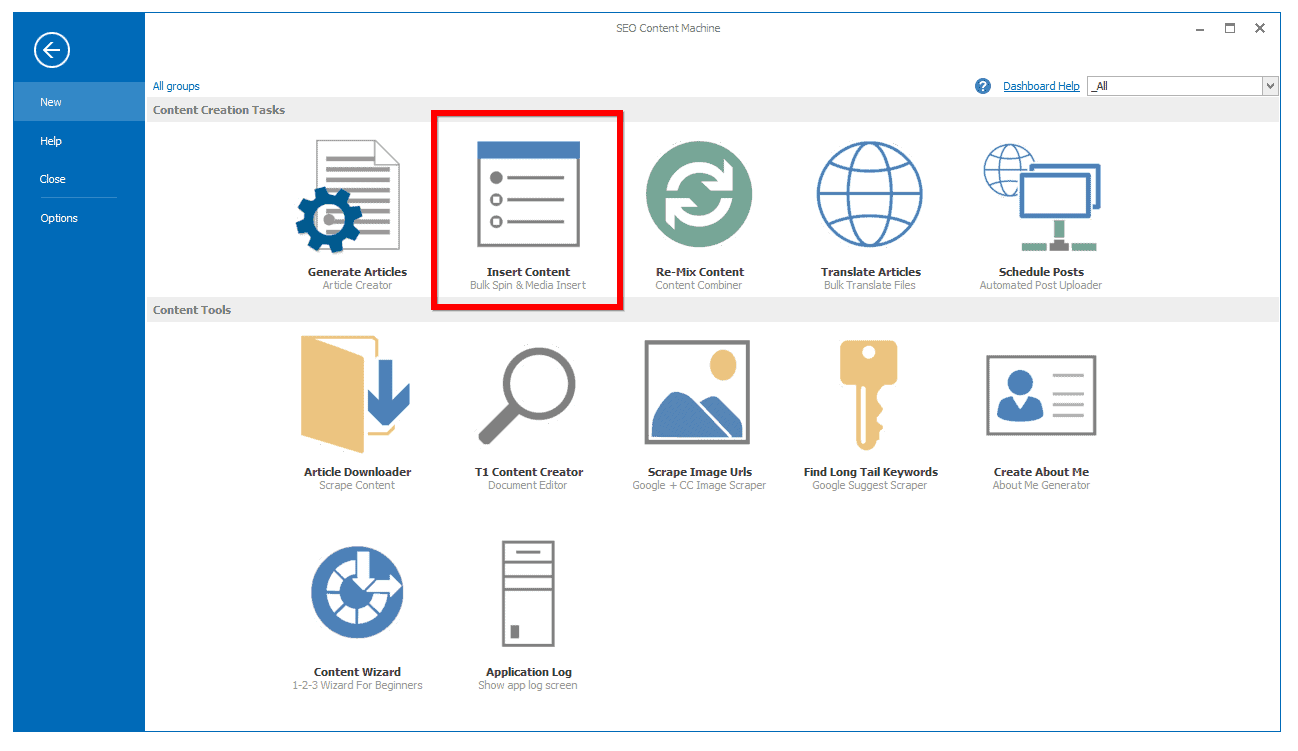Click the Generate Articles label text

pos(357,272)
